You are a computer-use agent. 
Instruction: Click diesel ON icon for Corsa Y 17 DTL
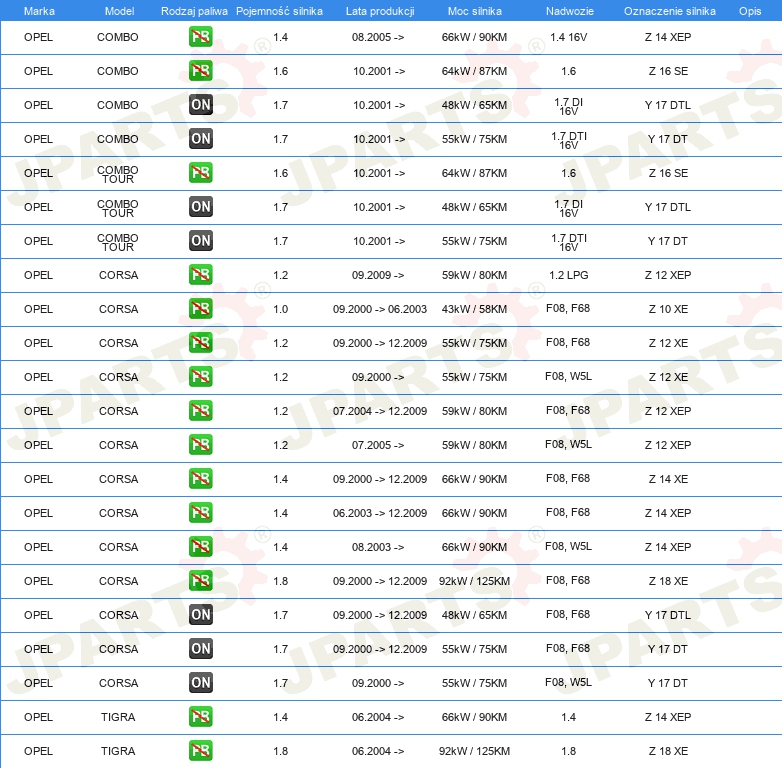pyautogui.click(x=200, y=615)
